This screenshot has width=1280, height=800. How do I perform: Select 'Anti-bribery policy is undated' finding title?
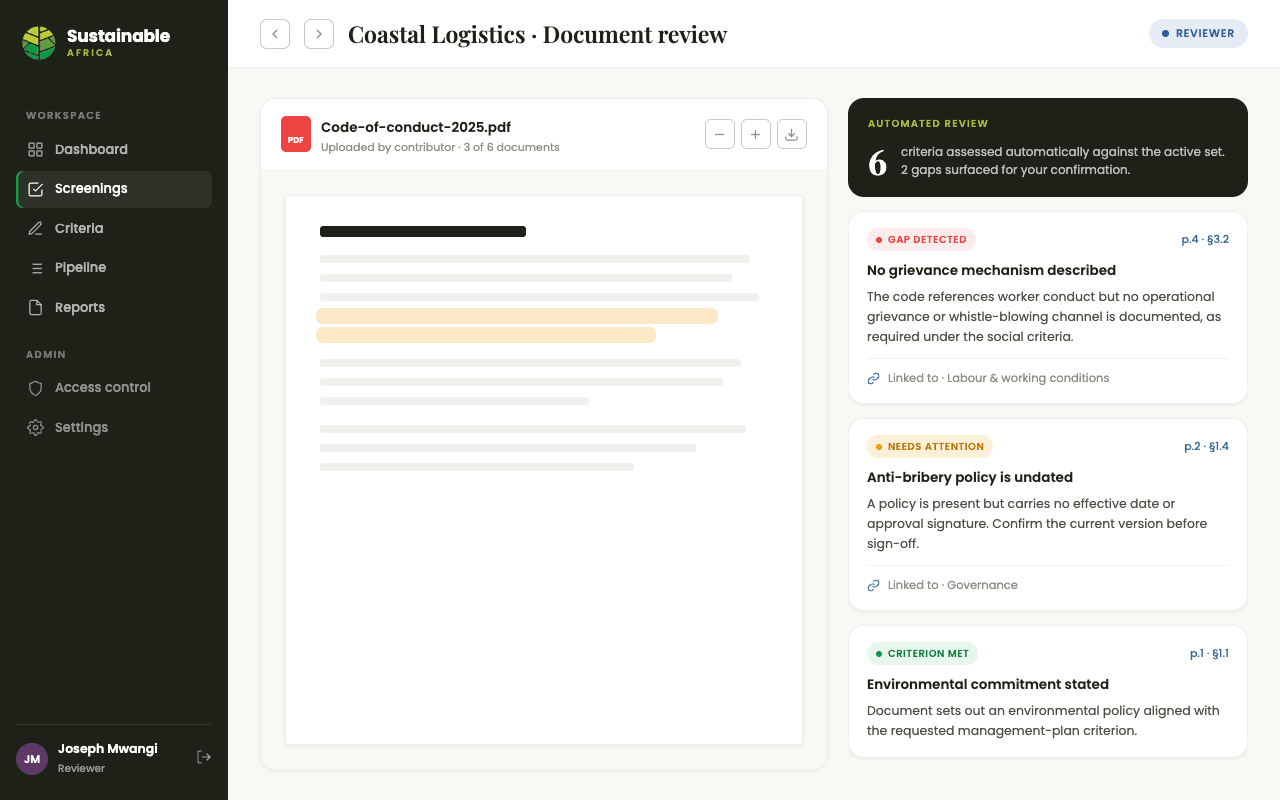(970, 477)
